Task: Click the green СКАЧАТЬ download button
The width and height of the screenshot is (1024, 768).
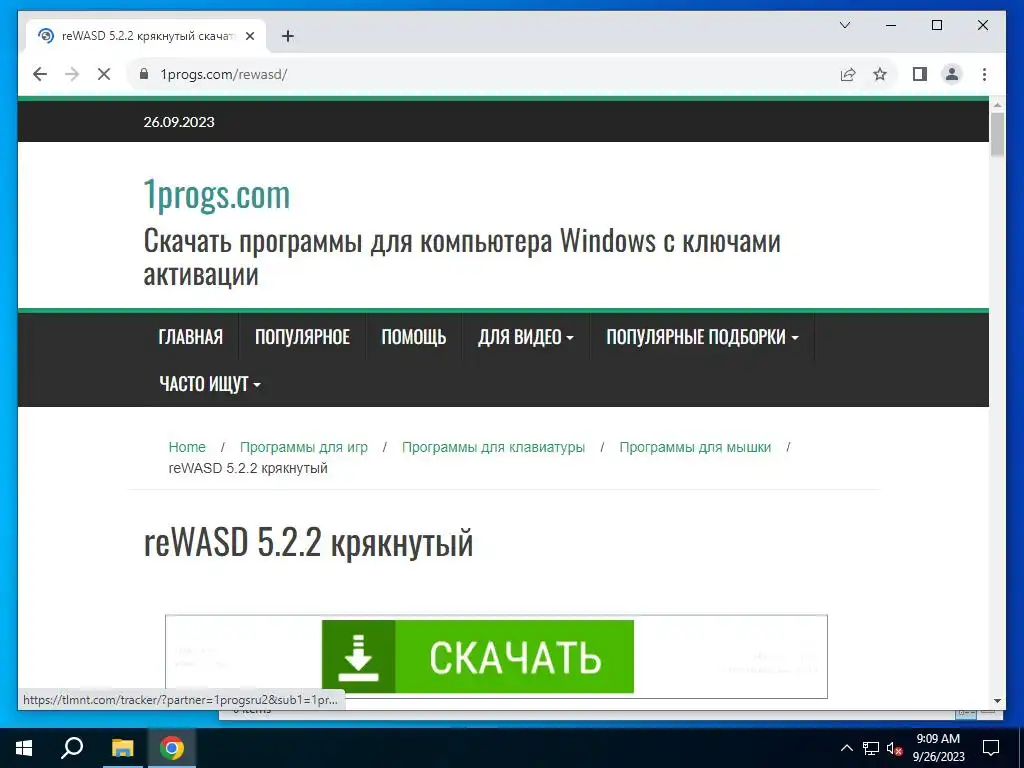Action: (x=478, y=656)
